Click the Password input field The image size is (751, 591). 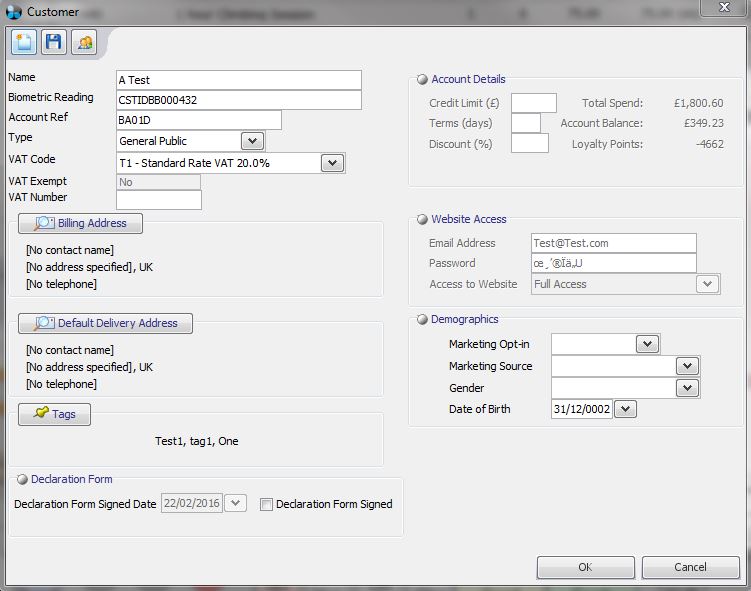coord(614,263)
